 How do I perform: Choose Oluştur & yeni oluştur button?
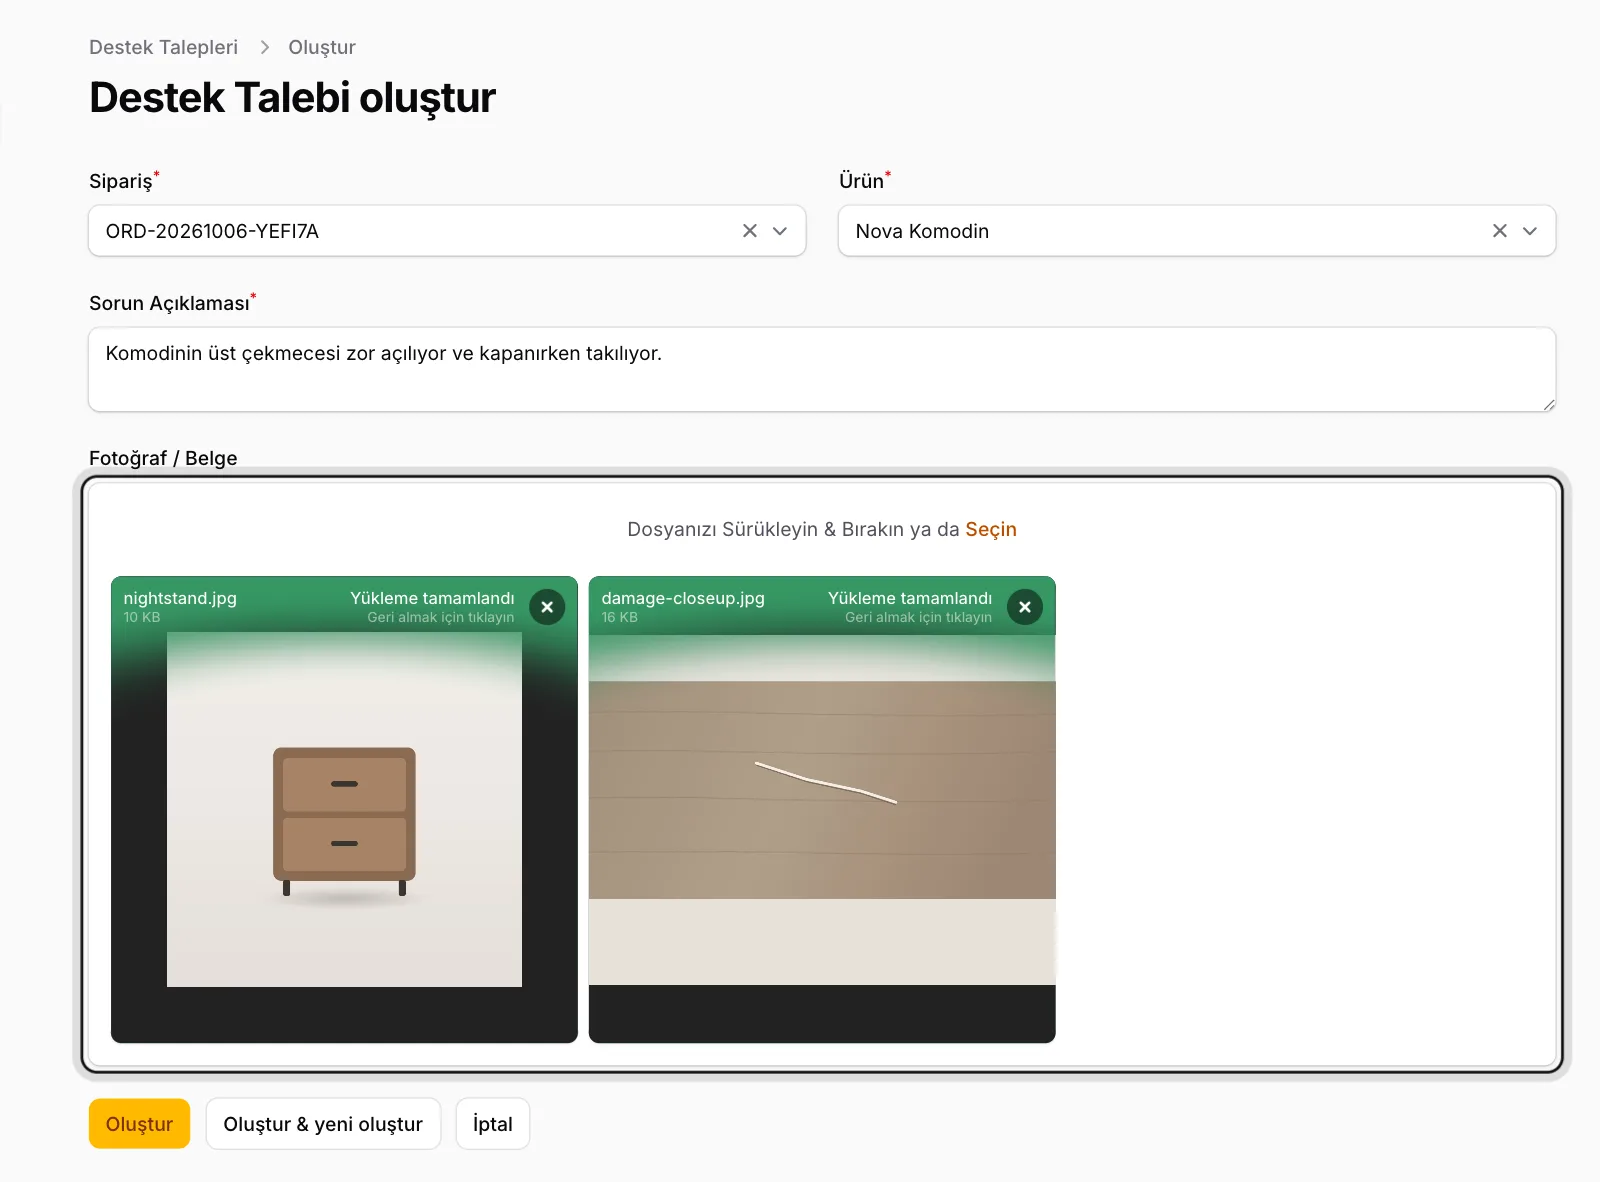(x=323, y=1124)
